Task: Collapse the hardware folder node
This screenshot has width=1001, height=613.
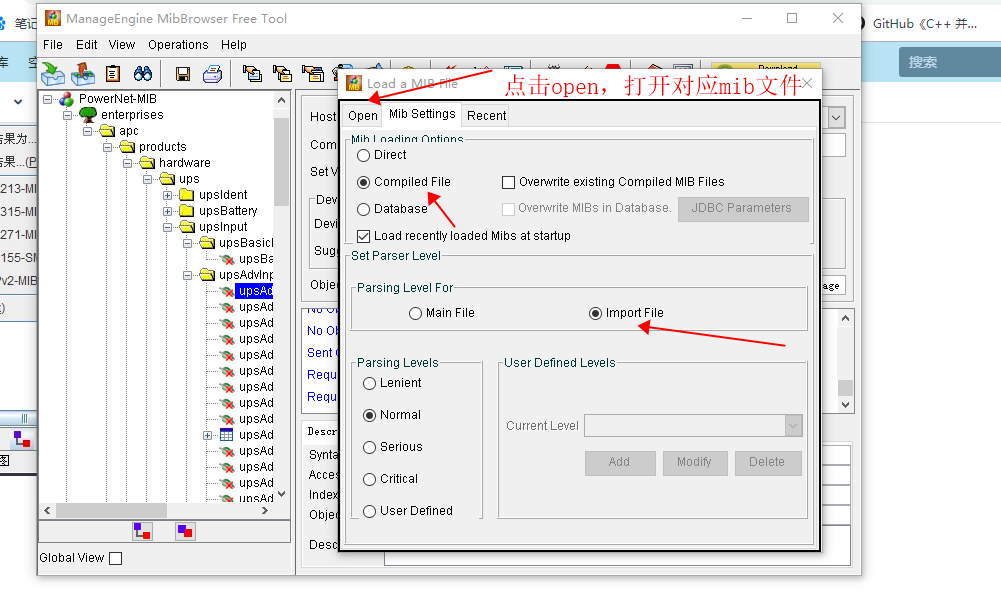Action: 127,163
